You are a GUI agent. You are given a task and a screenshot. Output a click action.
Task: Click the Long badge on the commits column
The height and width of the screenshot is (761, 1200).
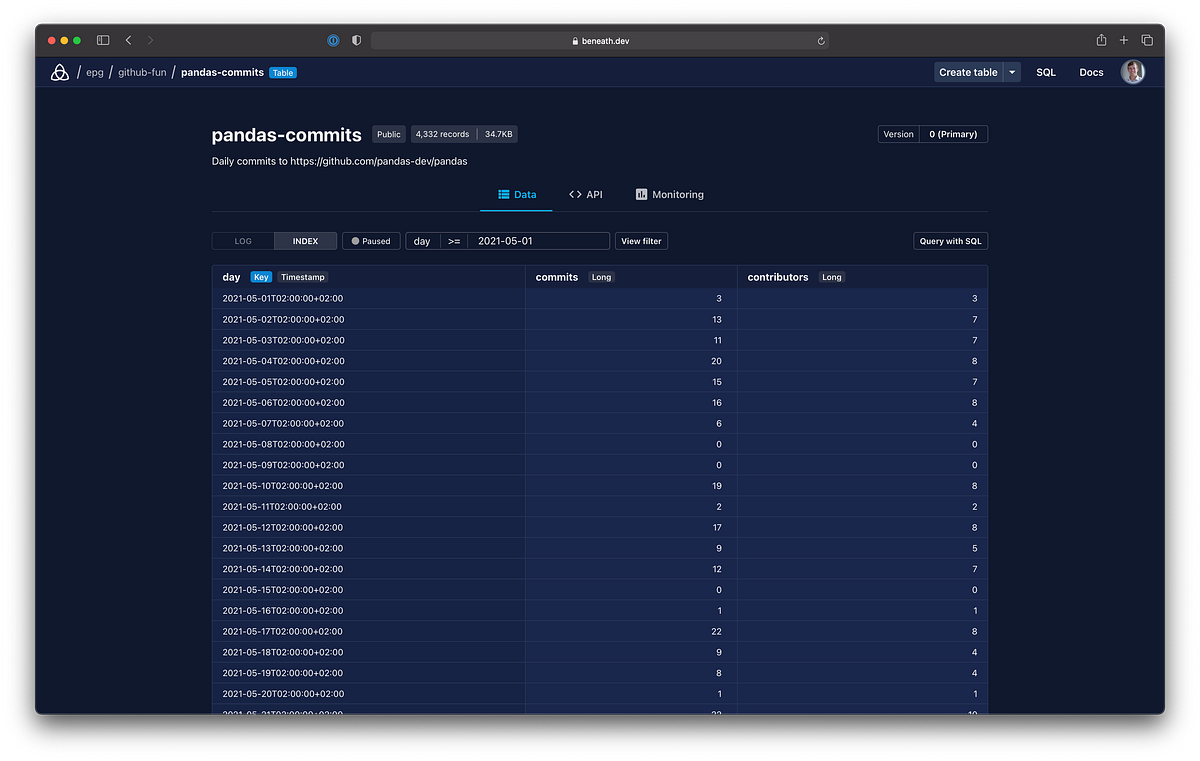601,277
